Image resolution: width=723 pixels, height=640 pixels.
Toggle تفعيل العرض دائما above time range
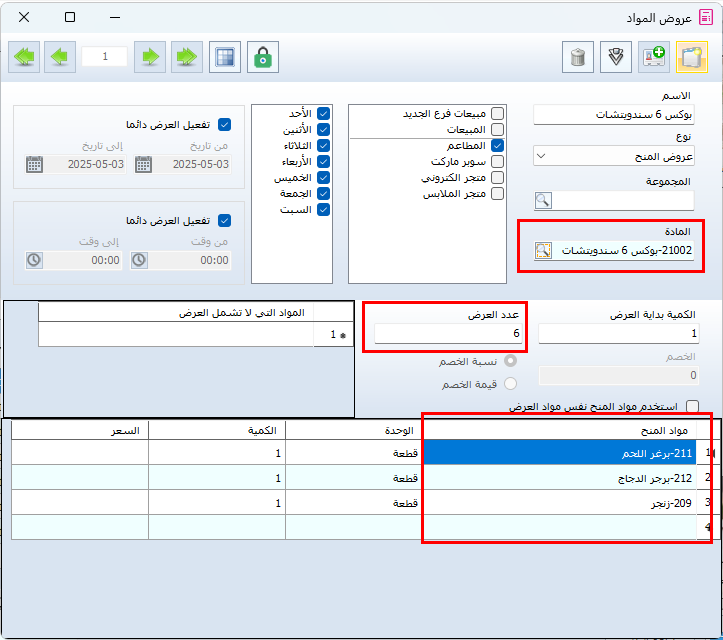click(x=225, y=220)
